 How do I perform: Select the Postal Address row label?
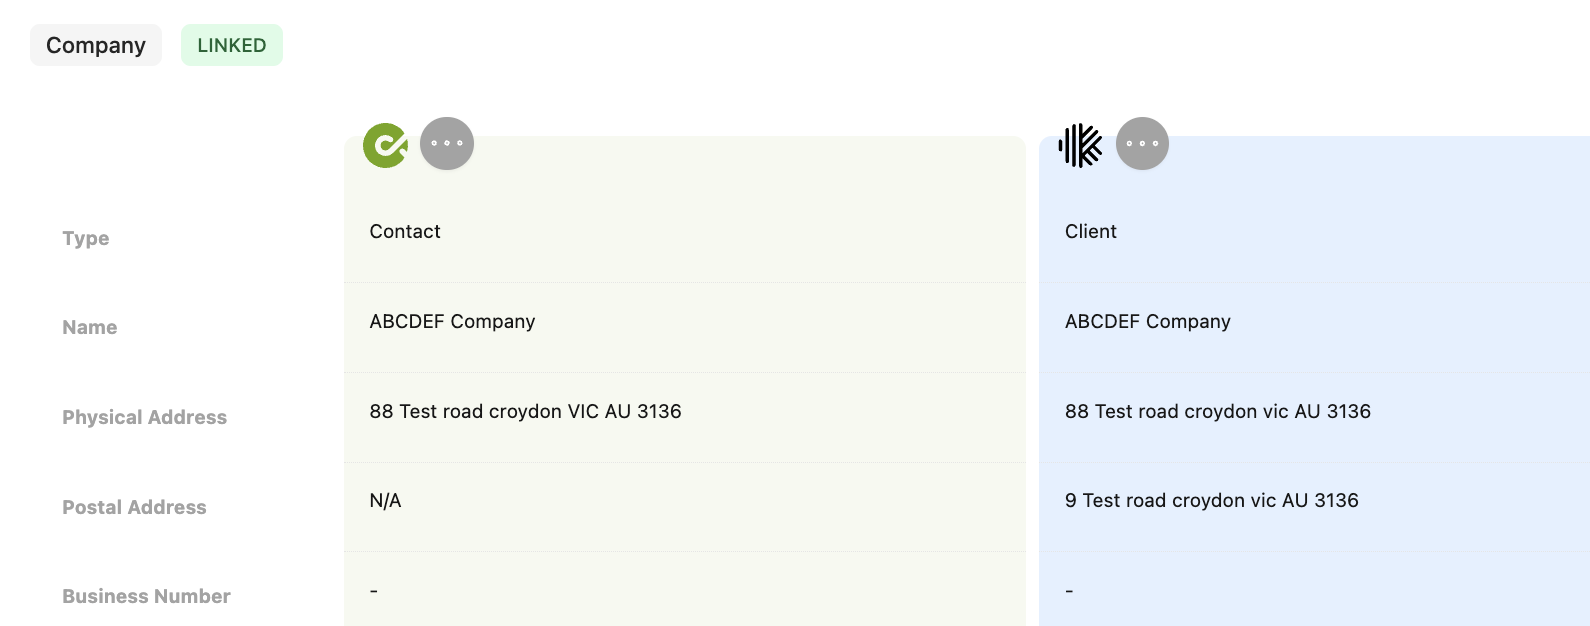134,507
